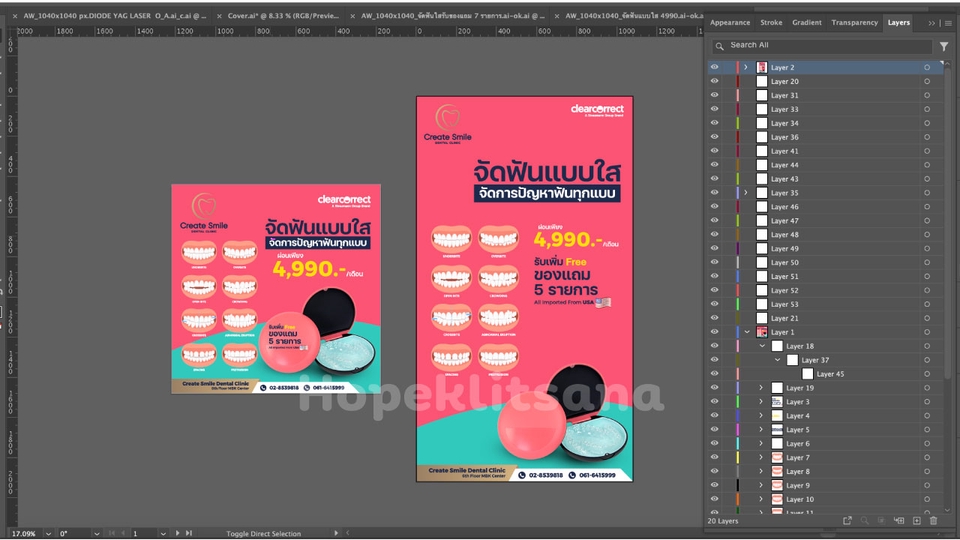The image size is (960, 540).
Task: Click the tall vertical artboard on canvas
Action: [x=525, y=289]
